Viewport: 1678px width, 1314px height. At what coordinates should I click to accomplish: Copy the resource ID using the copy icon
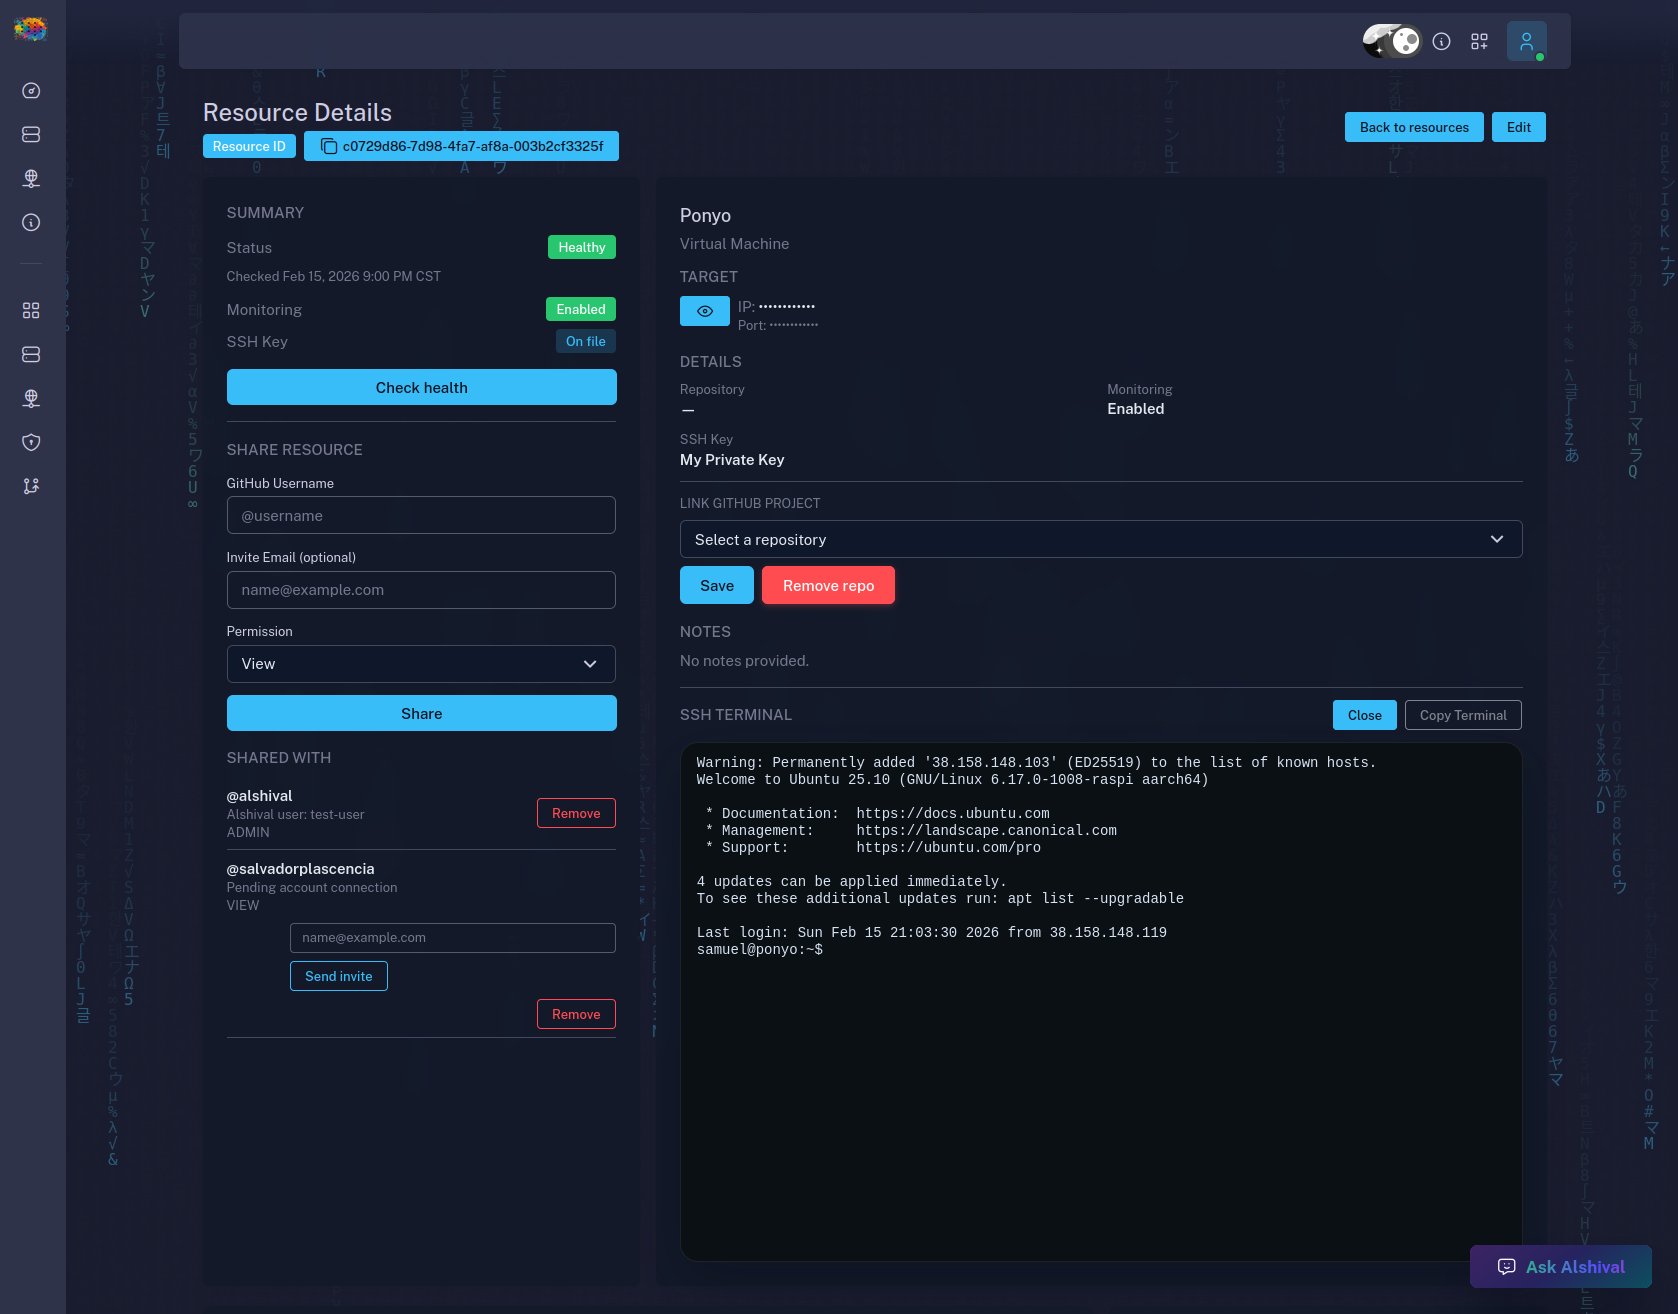click(x=328, y=147)
